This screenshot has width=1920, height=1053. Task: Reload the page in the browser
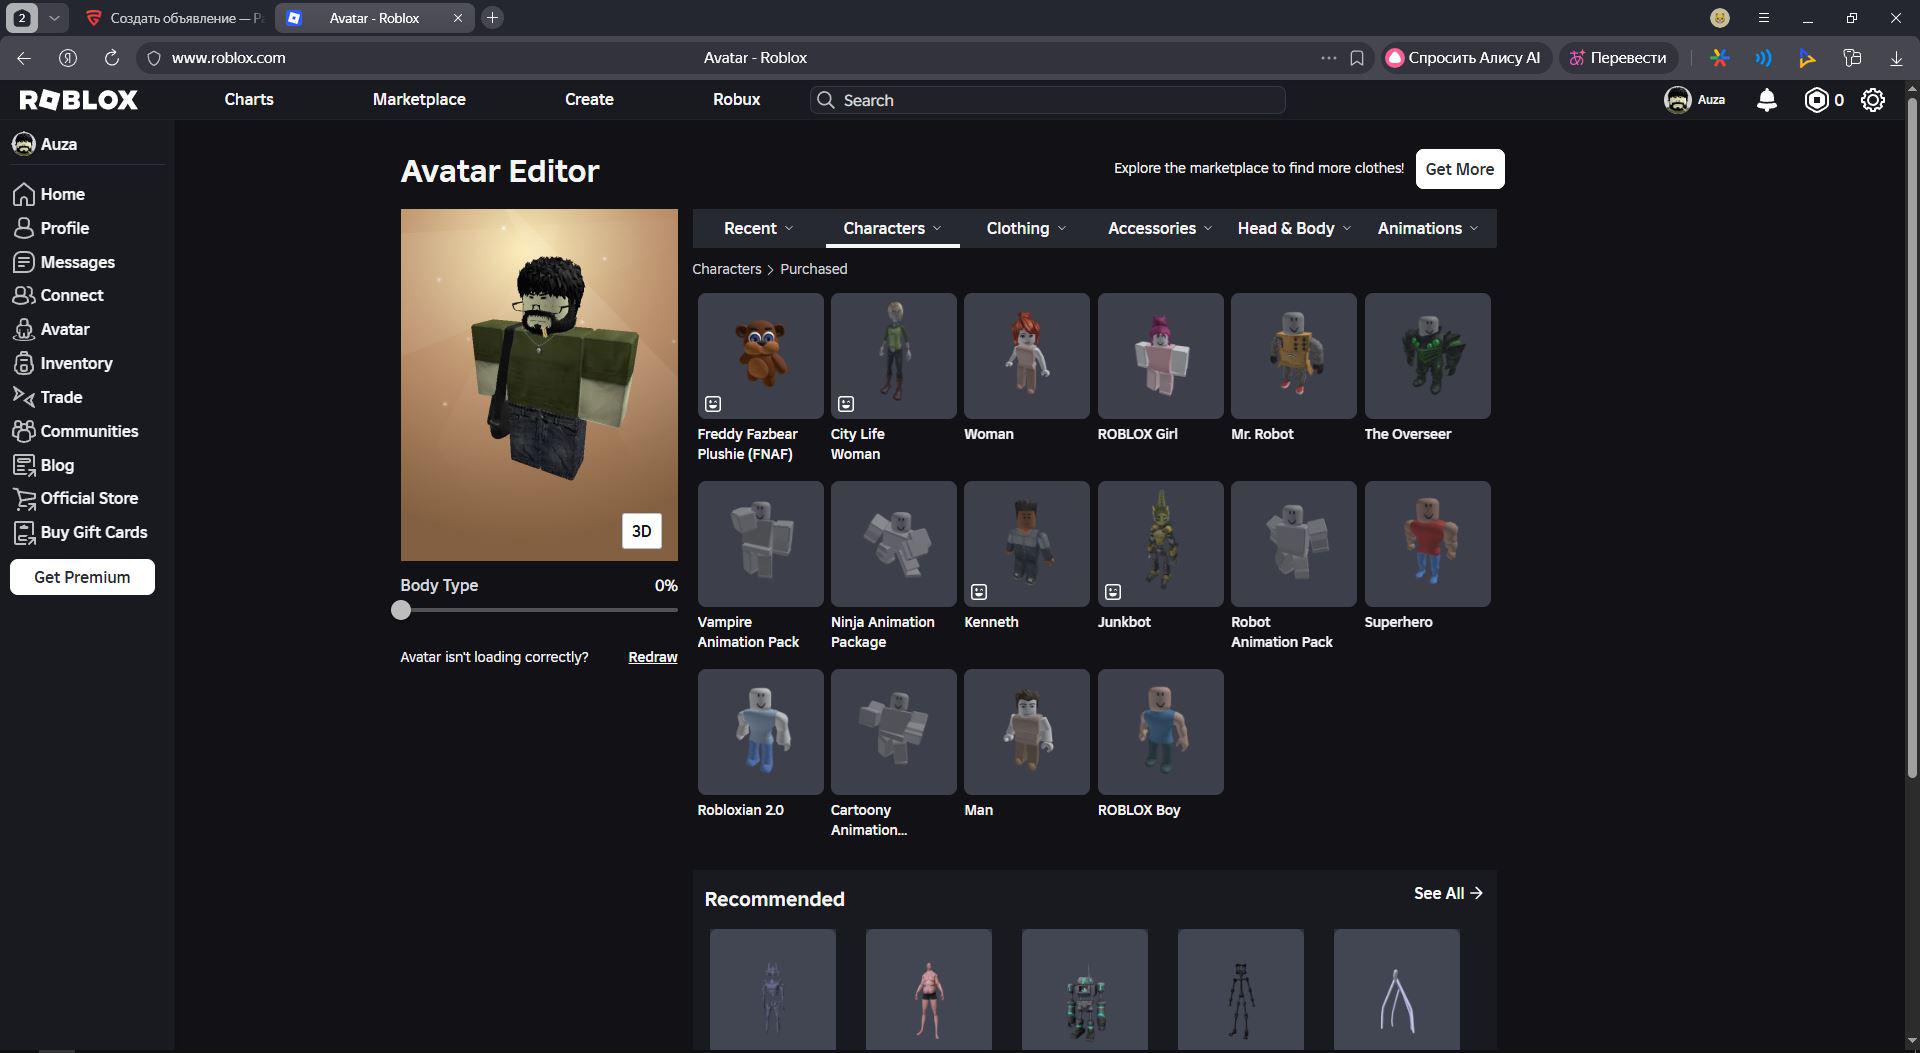111,58
